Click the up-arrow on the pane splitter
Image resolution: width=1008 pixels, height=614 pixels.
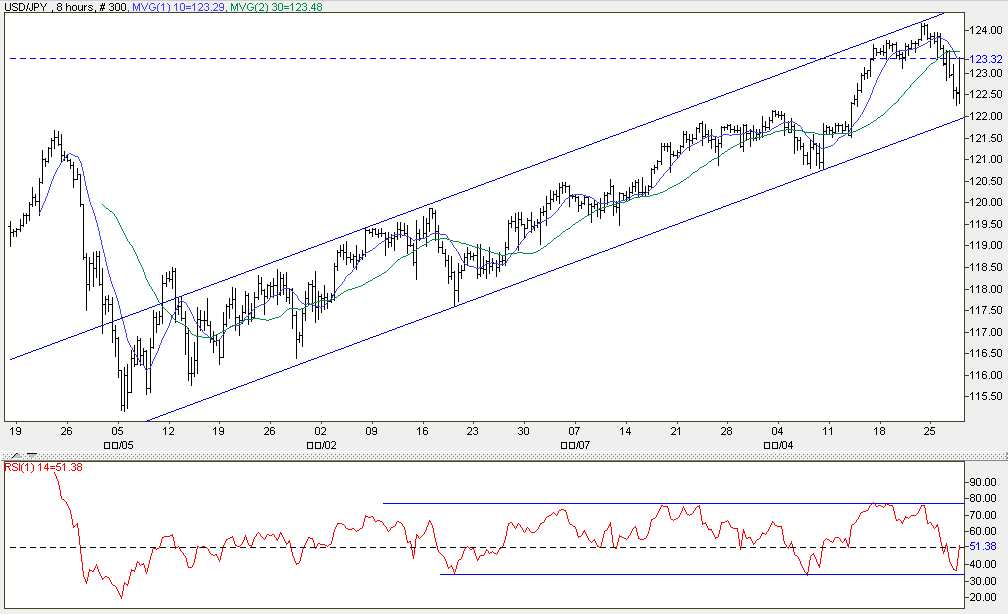tap(15, 455)
